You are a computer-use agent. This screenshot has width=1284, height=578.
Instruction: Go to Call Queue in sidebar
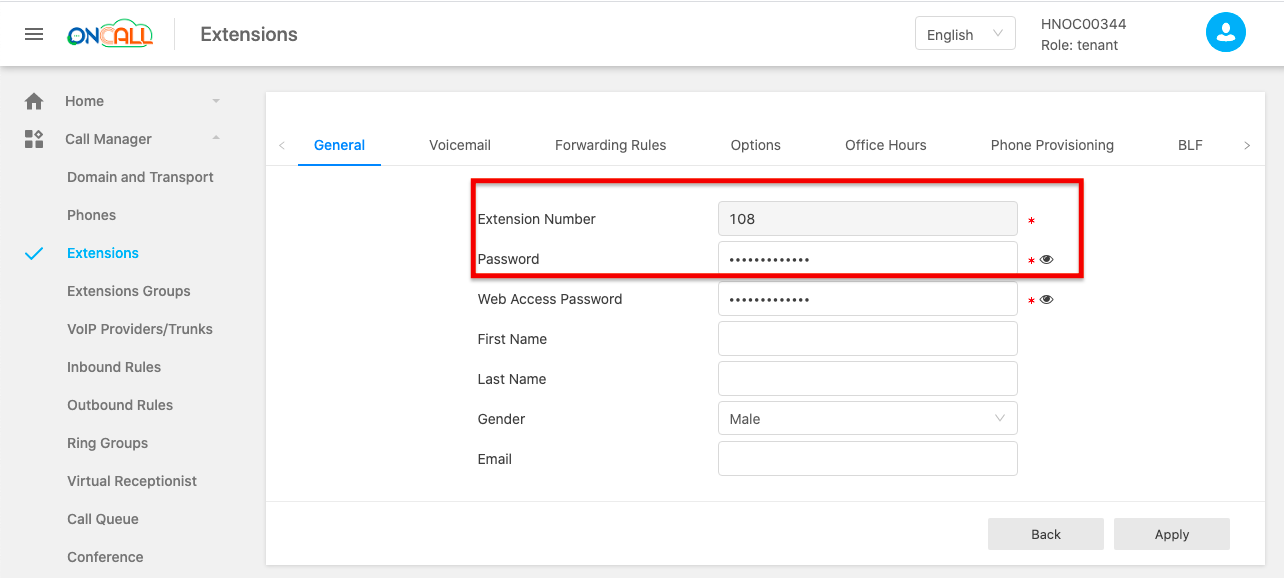[103, 519]
